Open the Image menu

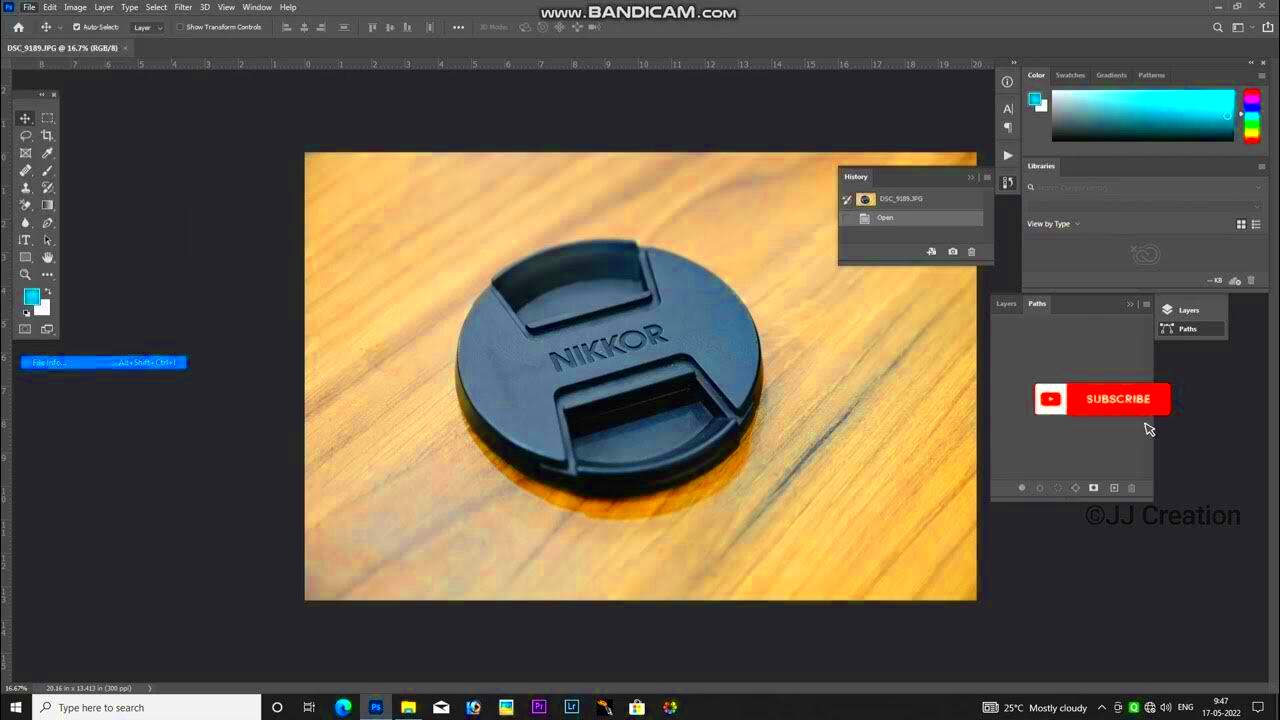75,7
